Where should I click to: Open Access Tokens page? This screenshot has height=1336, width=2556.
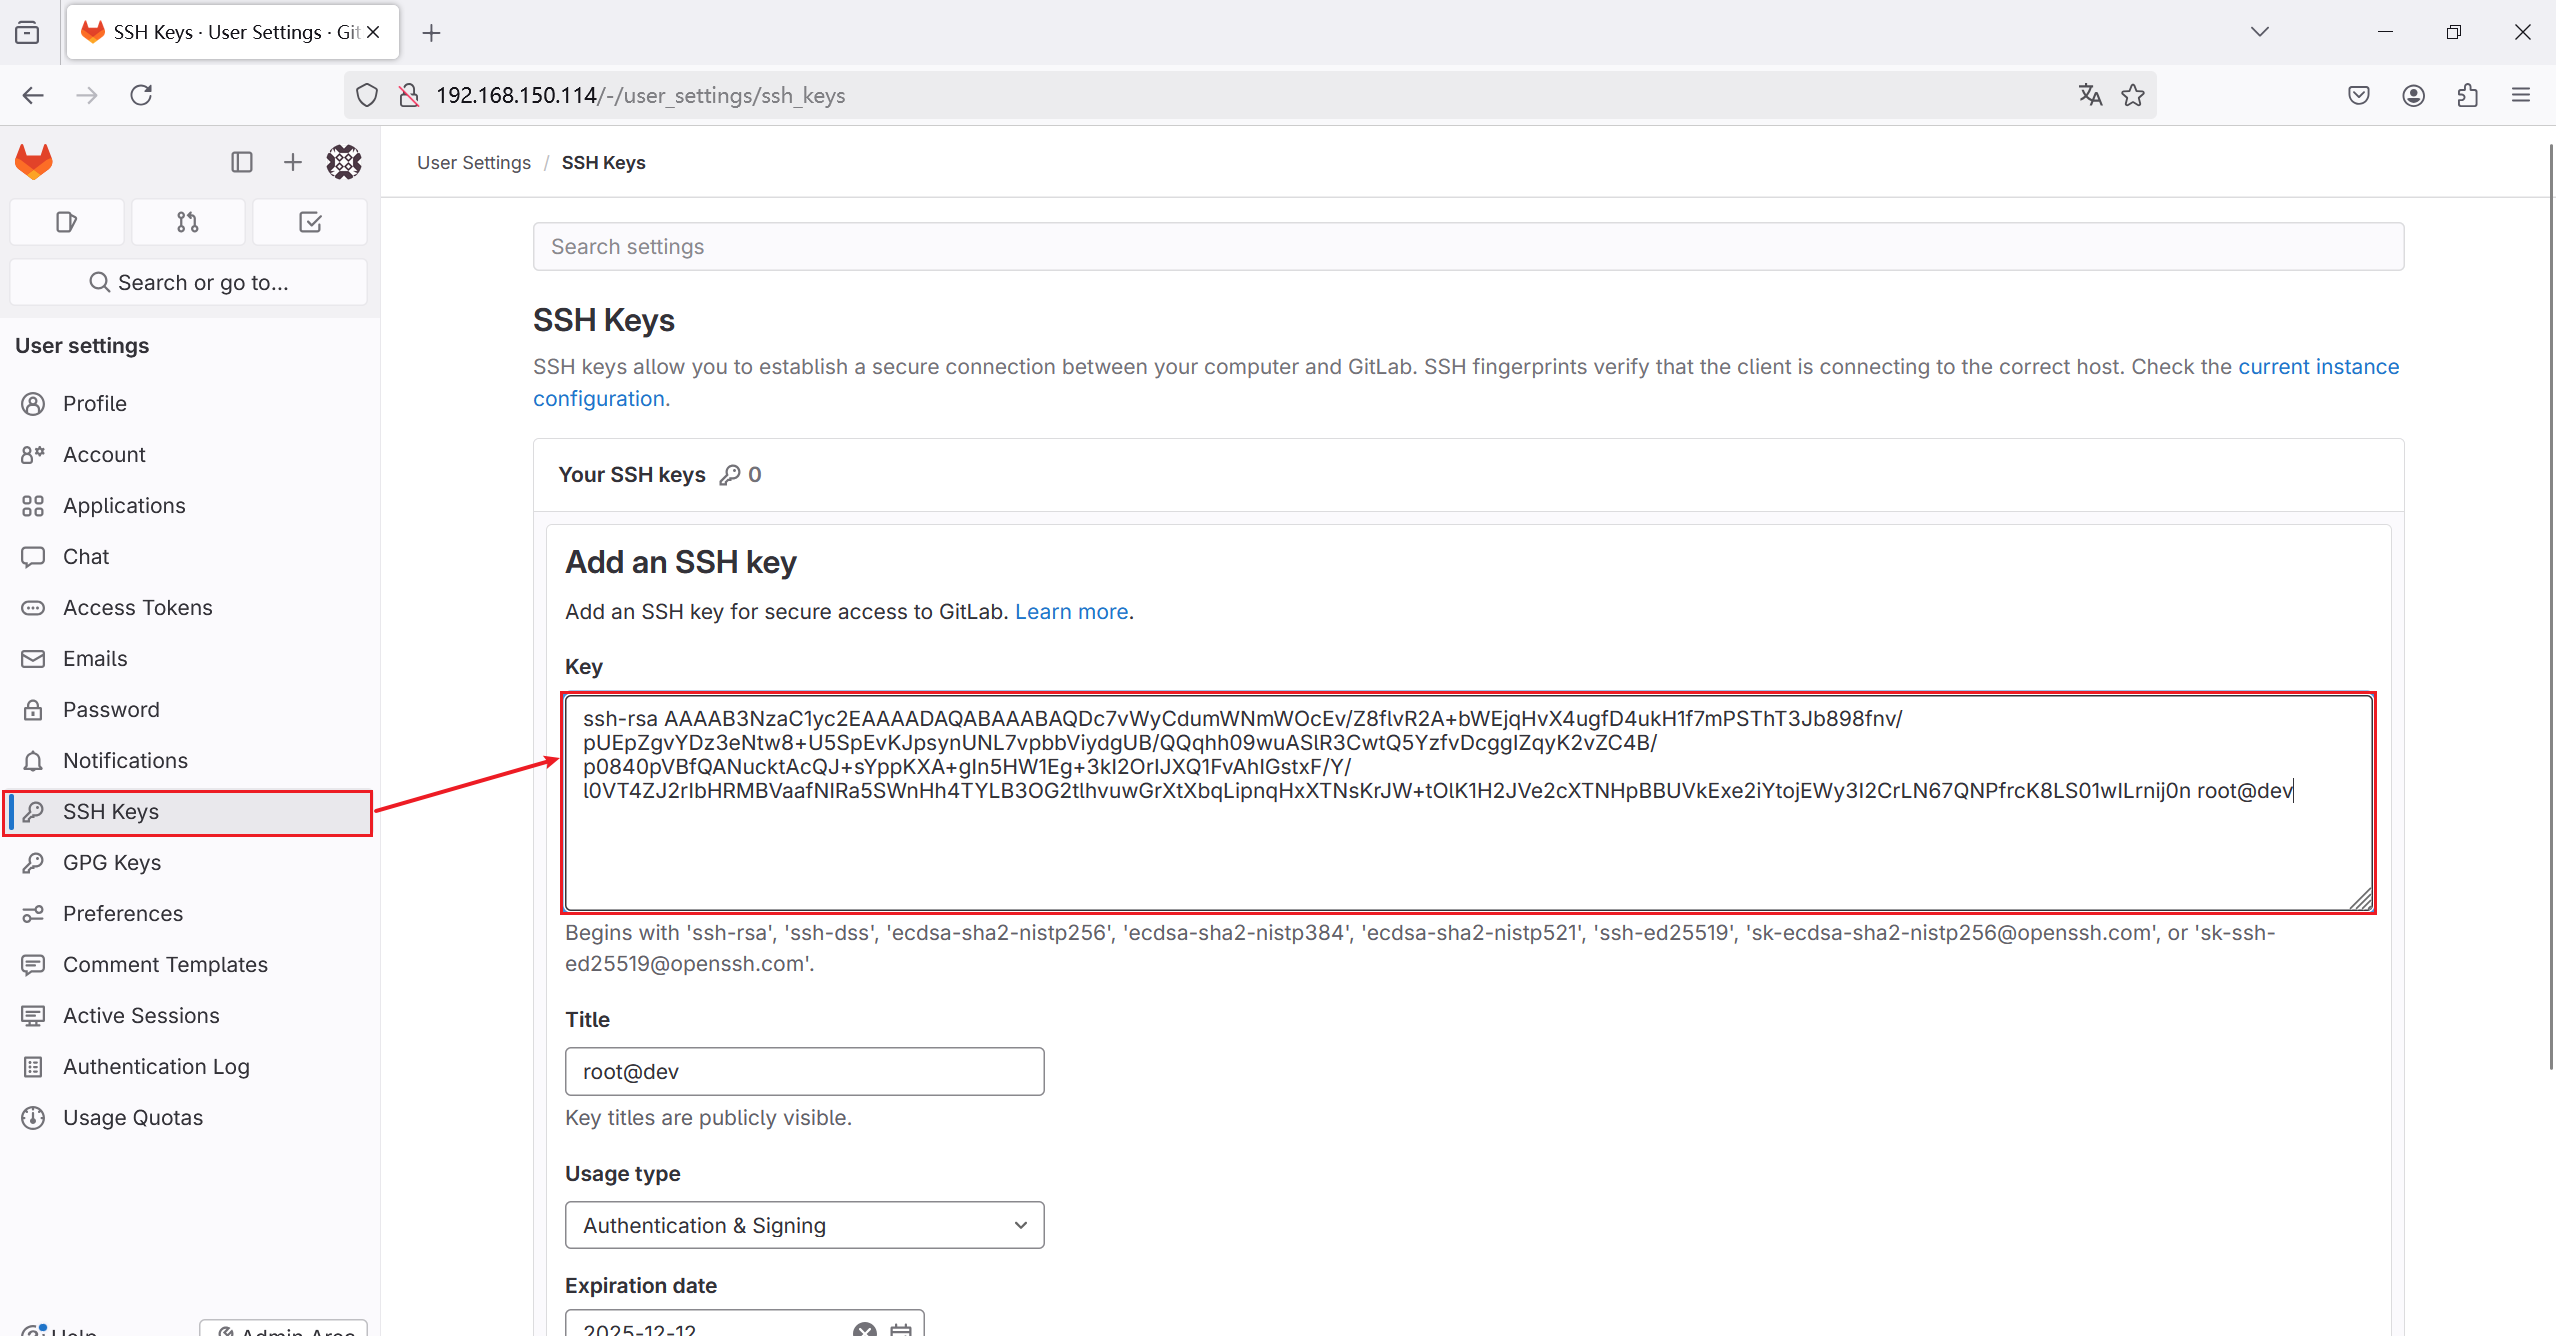click(x=188, y=607)
